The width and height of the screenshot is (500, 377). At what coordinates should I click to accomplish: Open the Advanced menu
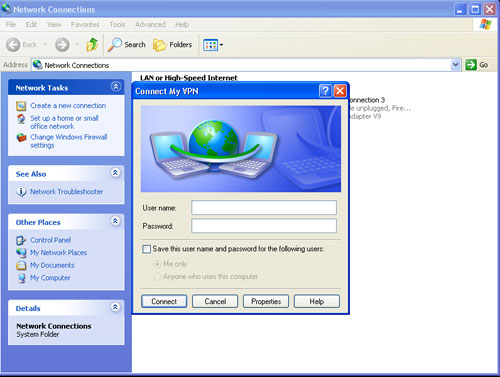click(x=150, y=25)
